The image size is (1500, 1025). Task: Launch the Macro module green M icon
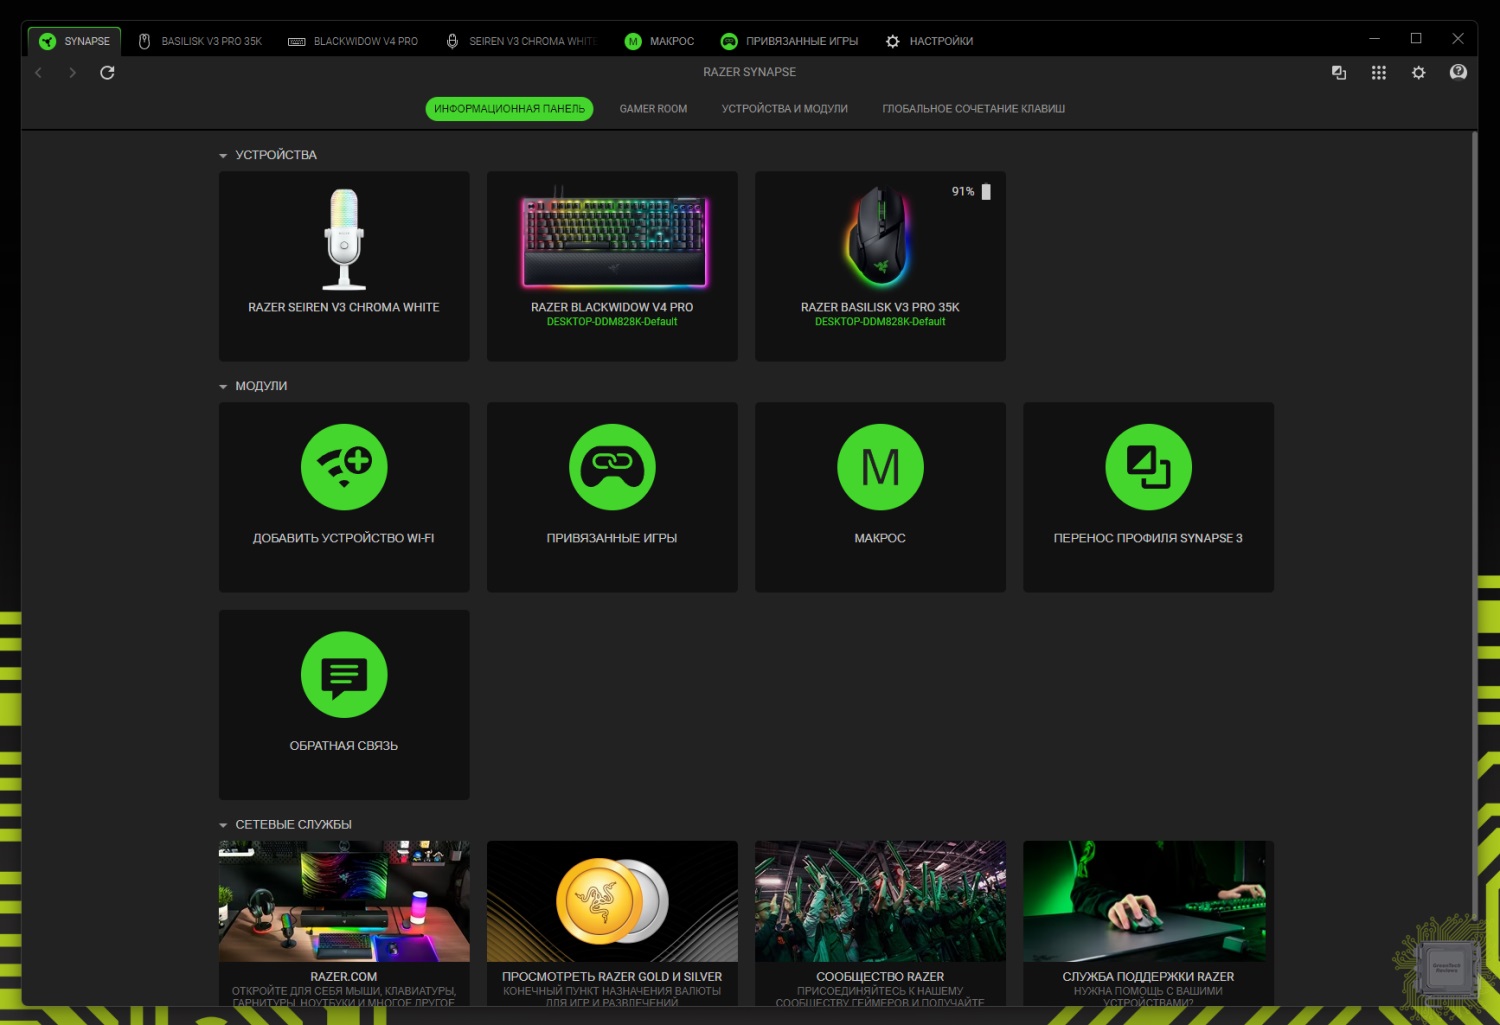click(880, 467)
